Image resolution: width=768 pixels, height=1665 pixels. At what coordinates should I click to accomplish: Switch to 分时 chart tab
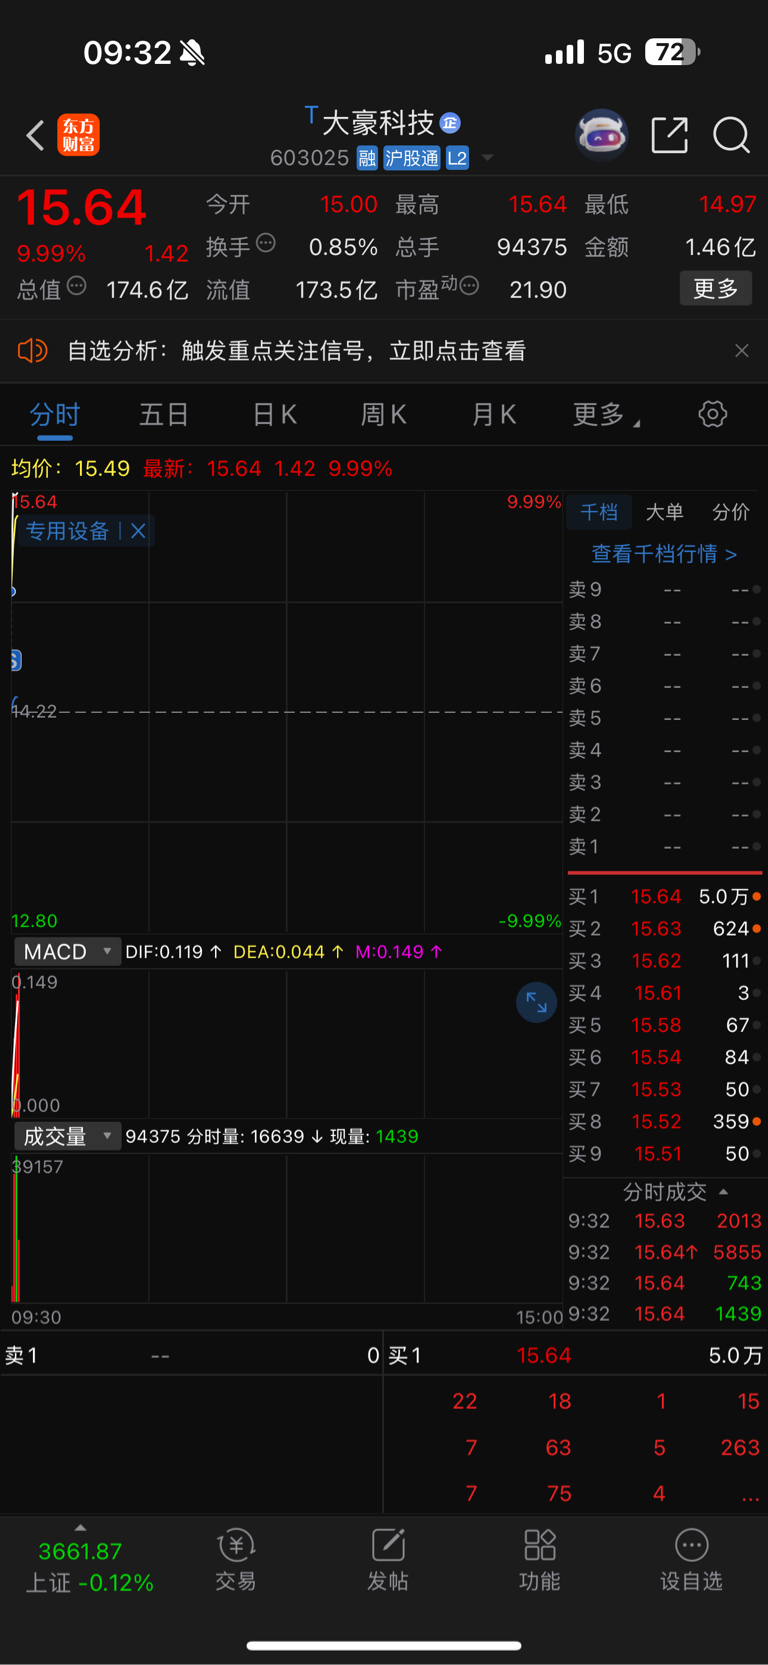[x=55, y=414]
